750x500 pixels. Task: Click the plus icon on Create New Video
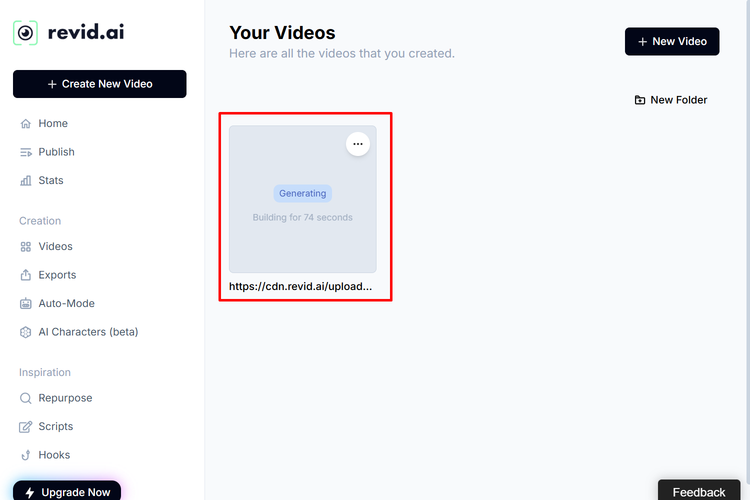coord(52,84)
